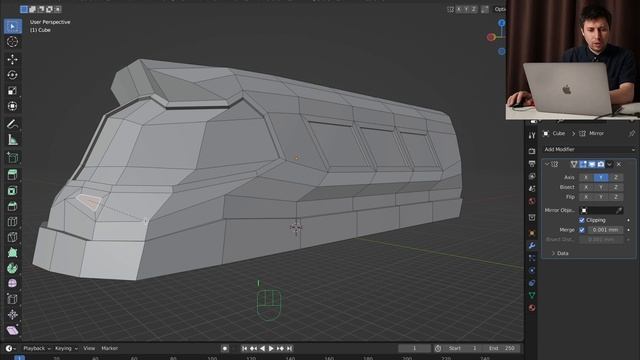Open the Output properties tab
640x360 pixels.
(532, 164)
